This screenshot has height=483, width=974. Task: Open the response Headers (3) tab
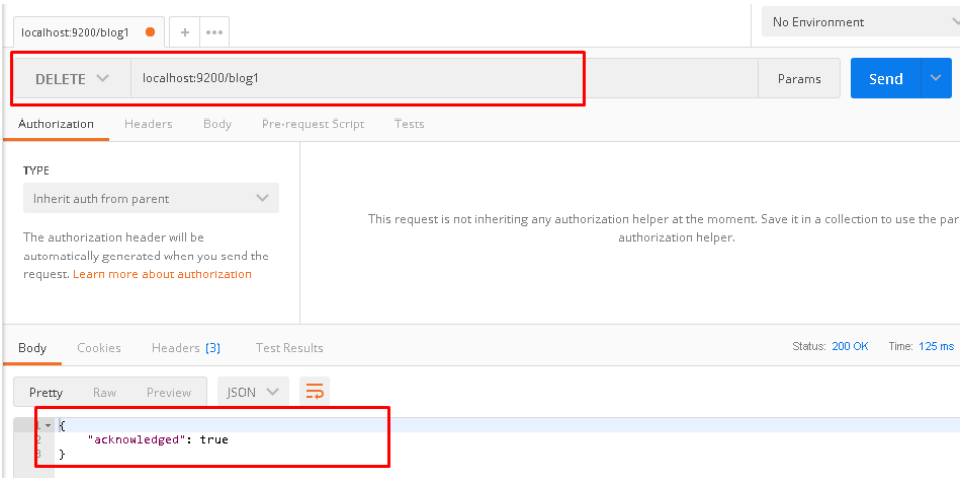[186, 348]
